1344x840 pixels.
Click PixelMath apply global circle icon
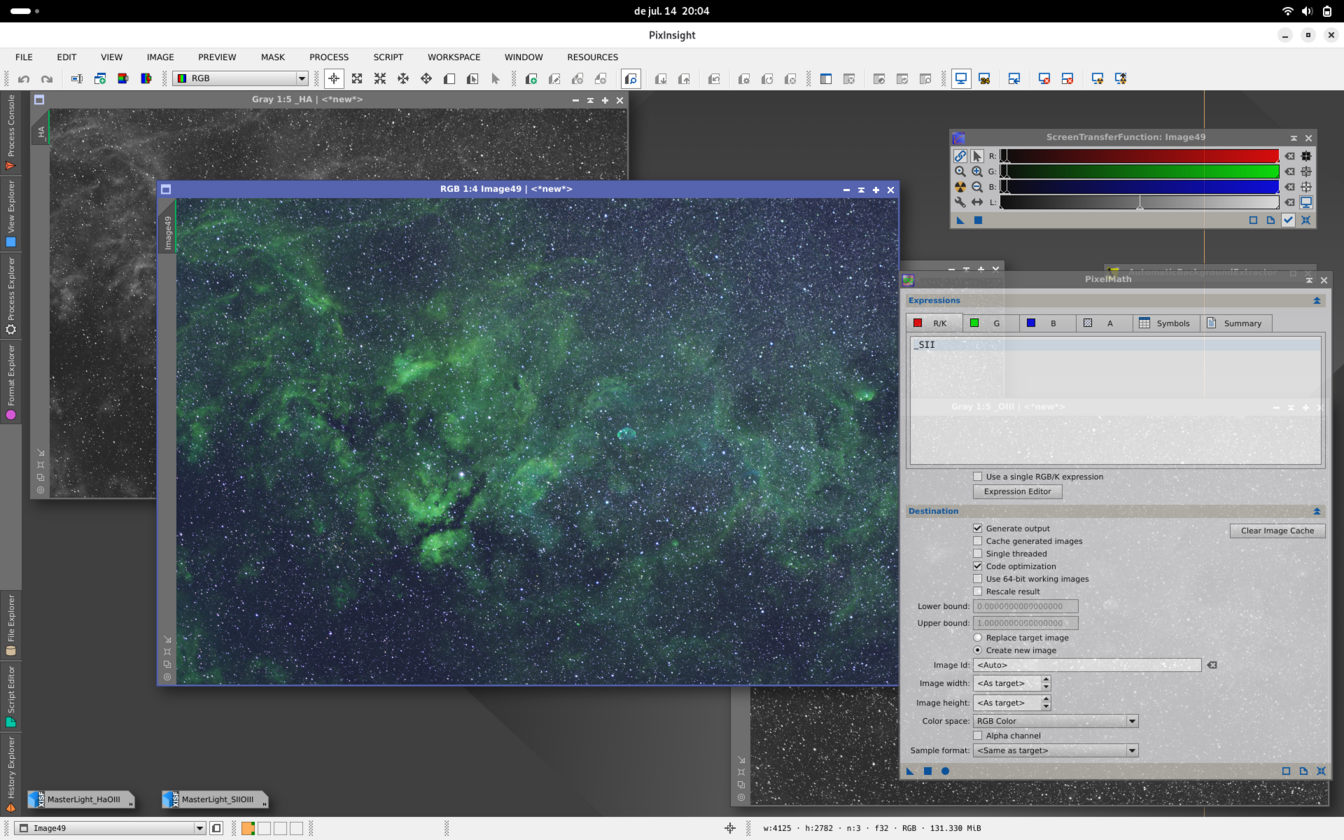(945, 771)
